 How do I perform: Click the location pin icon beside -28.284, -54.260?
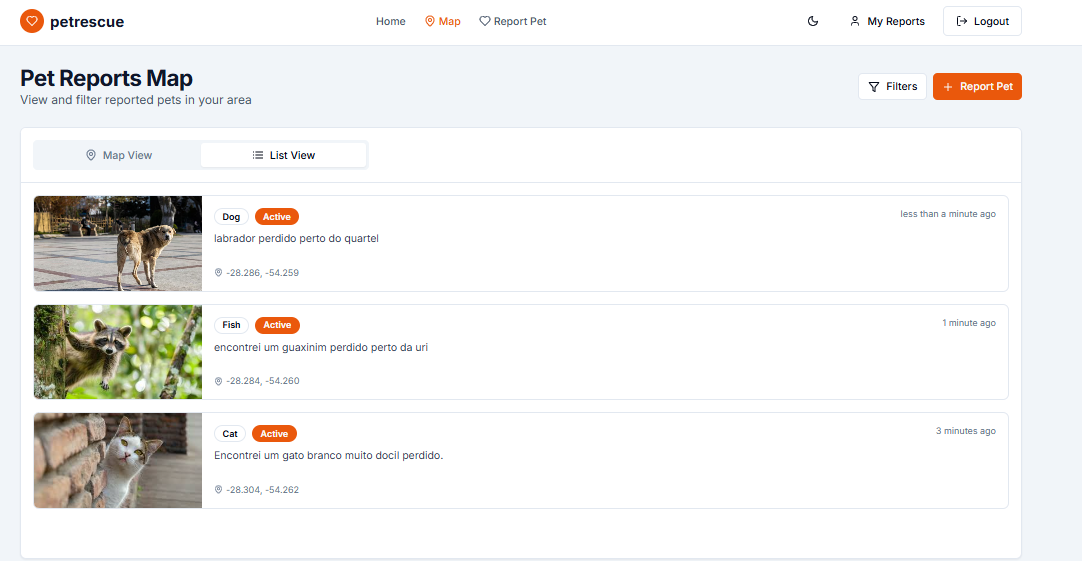219,381
